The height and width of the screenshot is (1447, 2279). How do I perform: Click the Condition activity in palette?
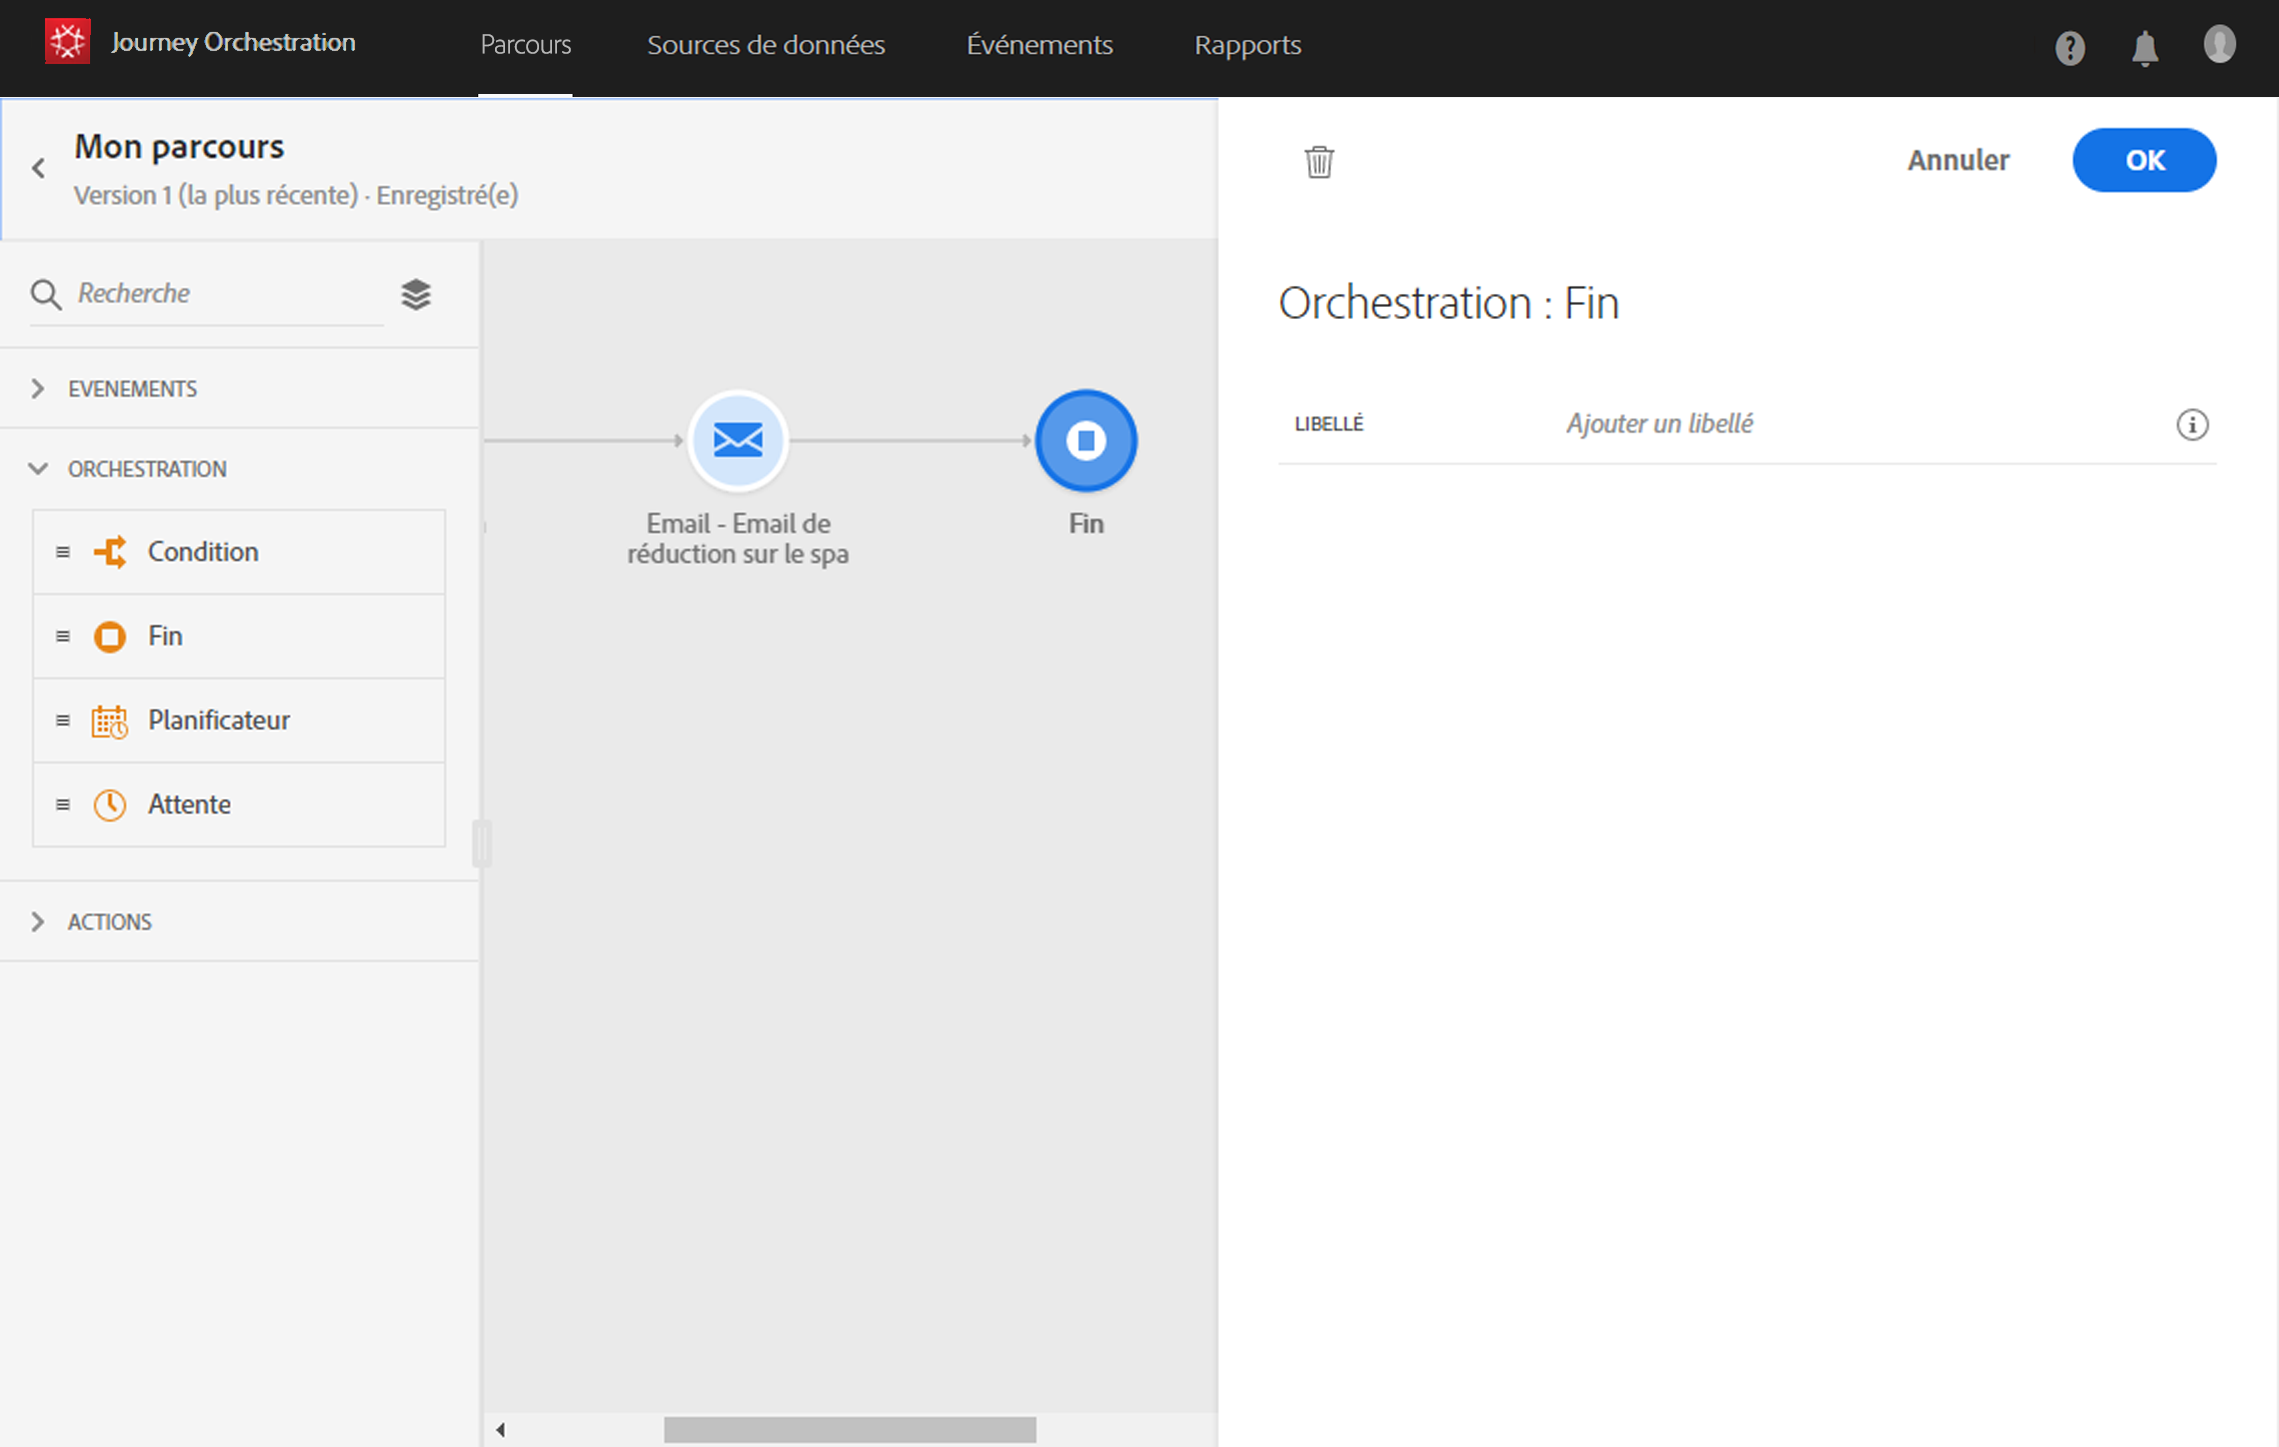pyautogui.click(x=202, y=551)
